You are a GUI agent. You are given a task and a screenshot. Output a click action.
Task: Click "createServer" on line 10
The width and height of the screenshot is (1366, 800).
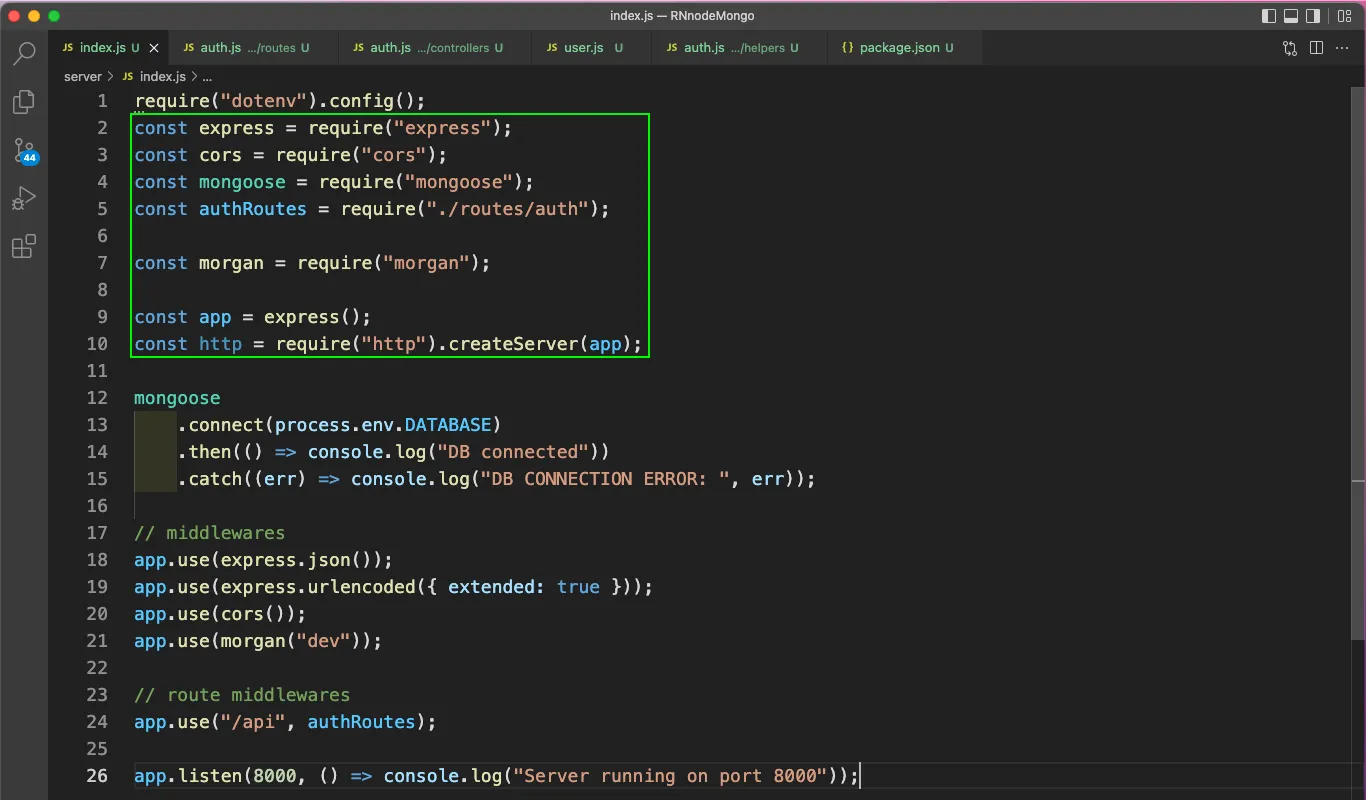coord(514,344)
